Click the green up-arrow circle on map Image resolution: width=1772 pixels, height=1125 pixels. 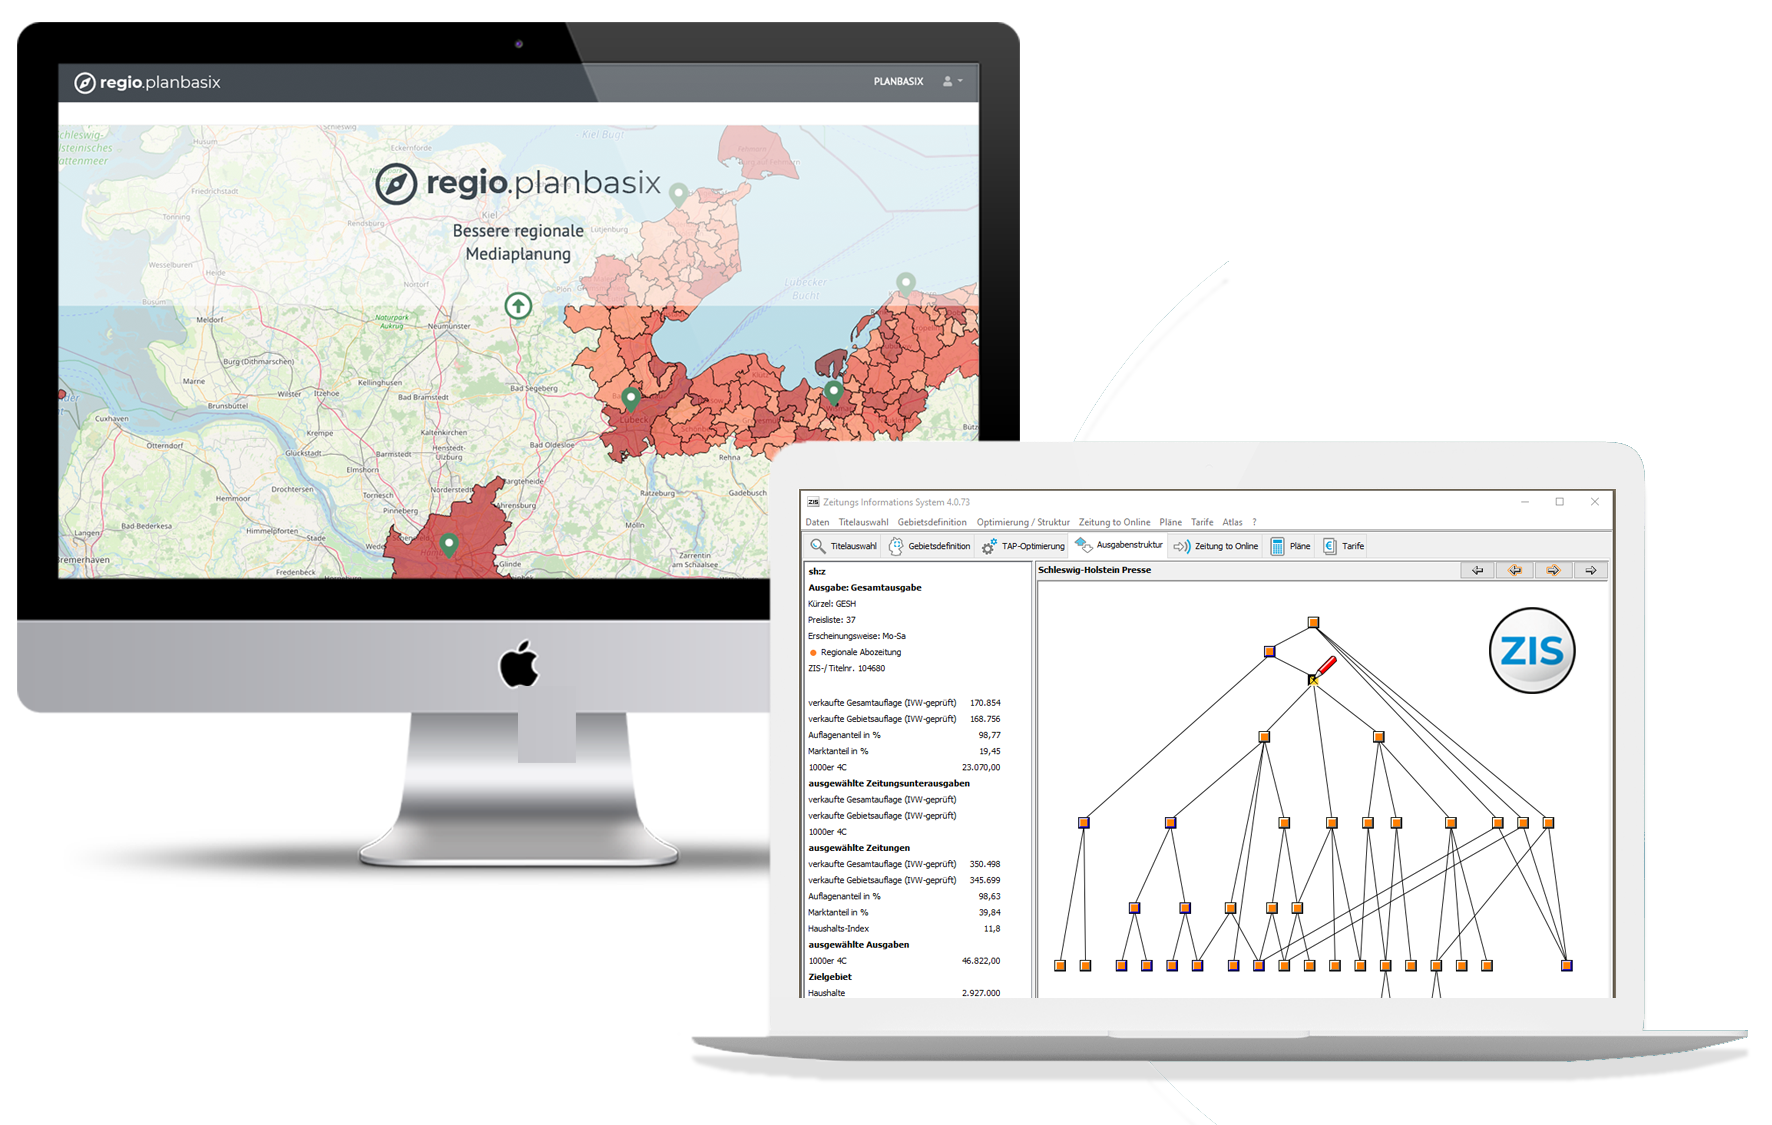[x=518, y=306]
